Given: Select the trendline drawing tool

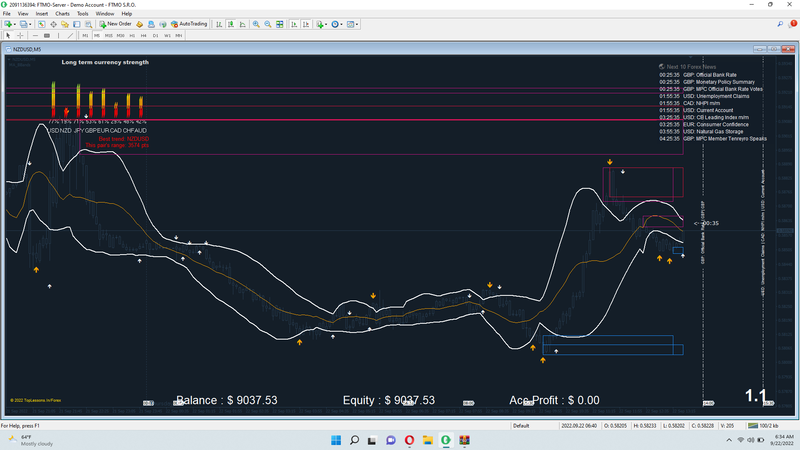Looking at the screenshot, I should pos(70,36).
